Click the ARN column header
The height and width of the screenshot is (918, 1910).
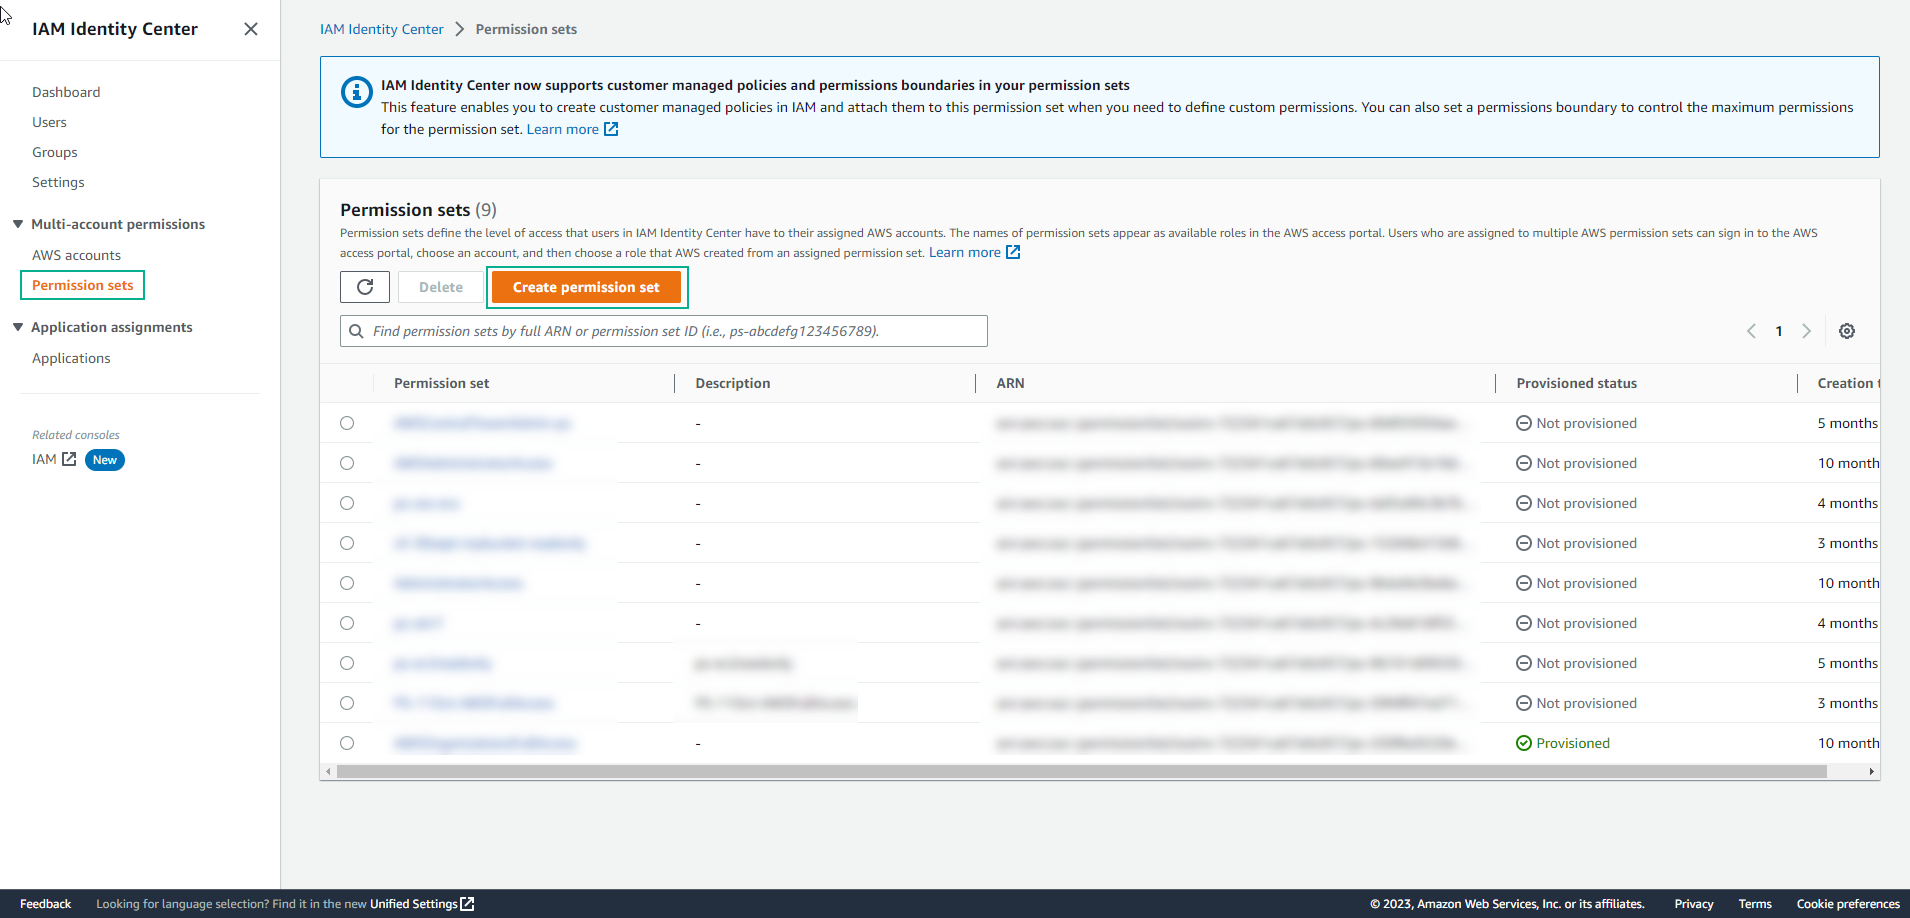(1010, 383)
